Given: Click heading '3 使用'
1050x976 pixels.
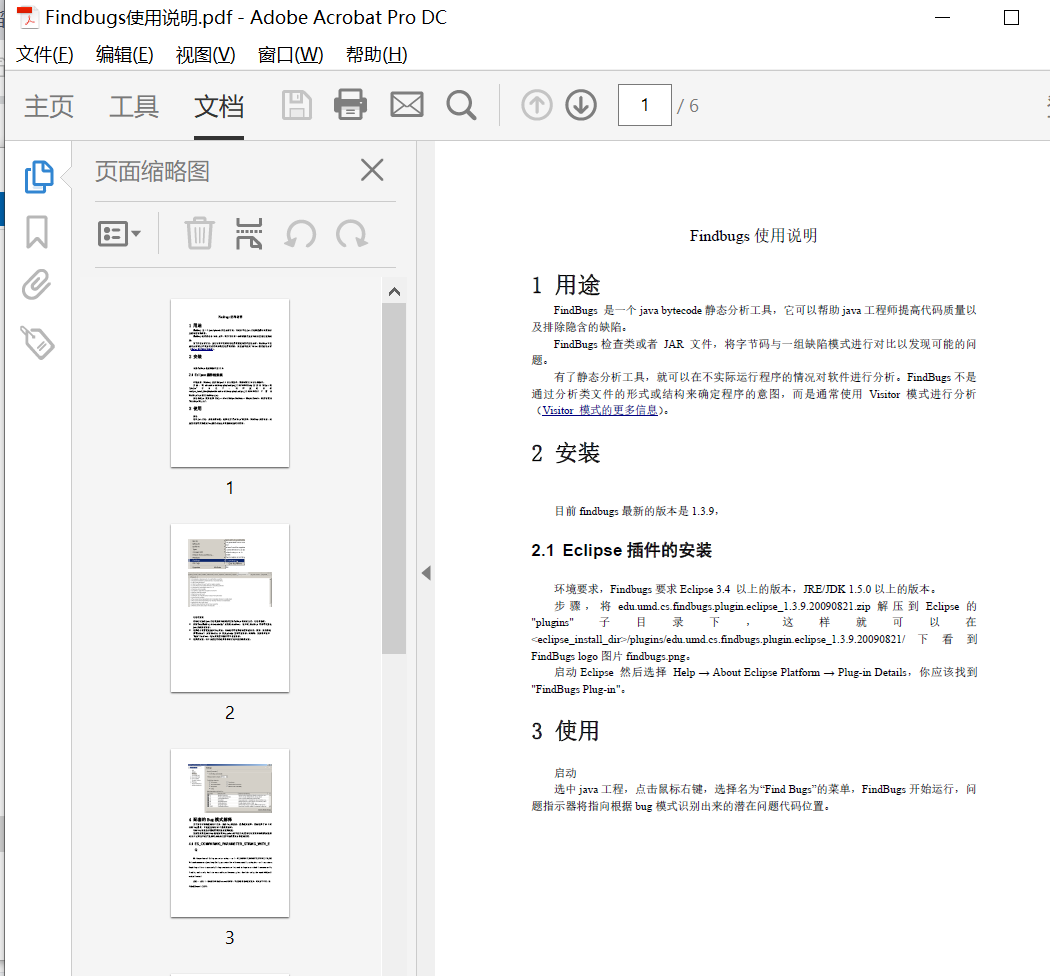Looking at the screenshot, I should pyautogui.click(x=566, y=731).
